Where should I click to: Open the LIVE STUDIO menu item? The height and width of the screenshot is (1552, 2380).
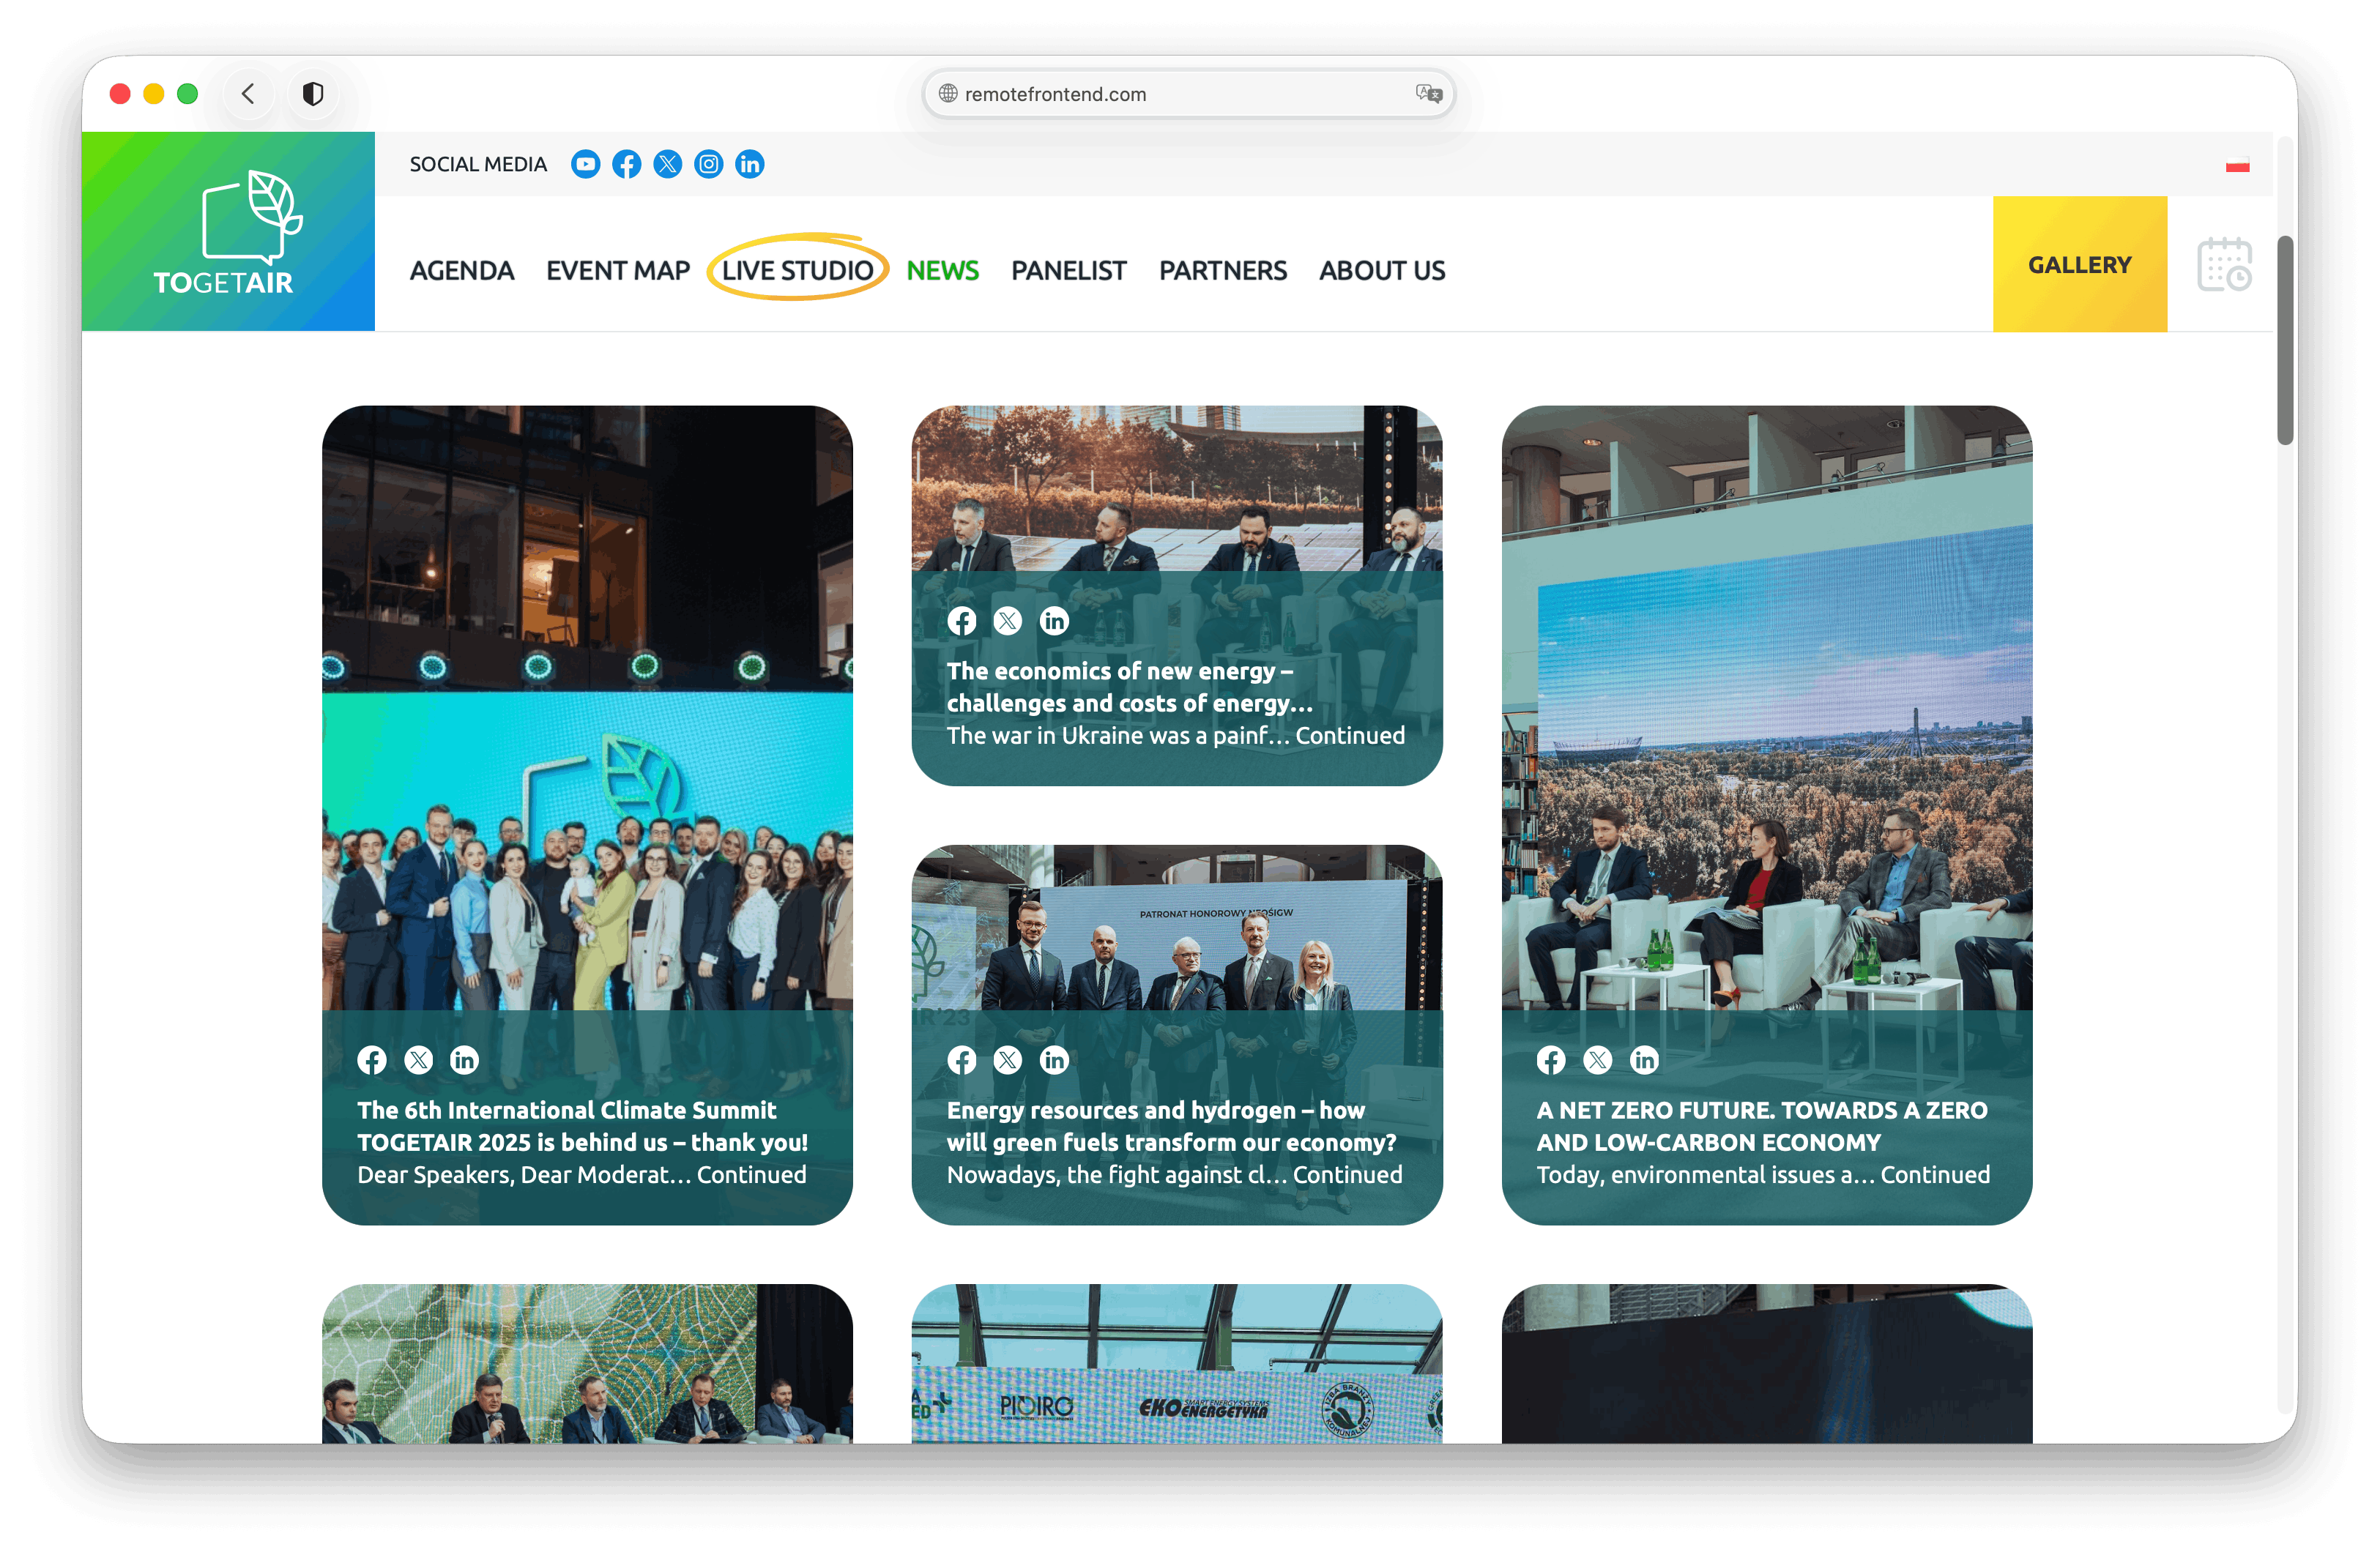click(797, 270)
